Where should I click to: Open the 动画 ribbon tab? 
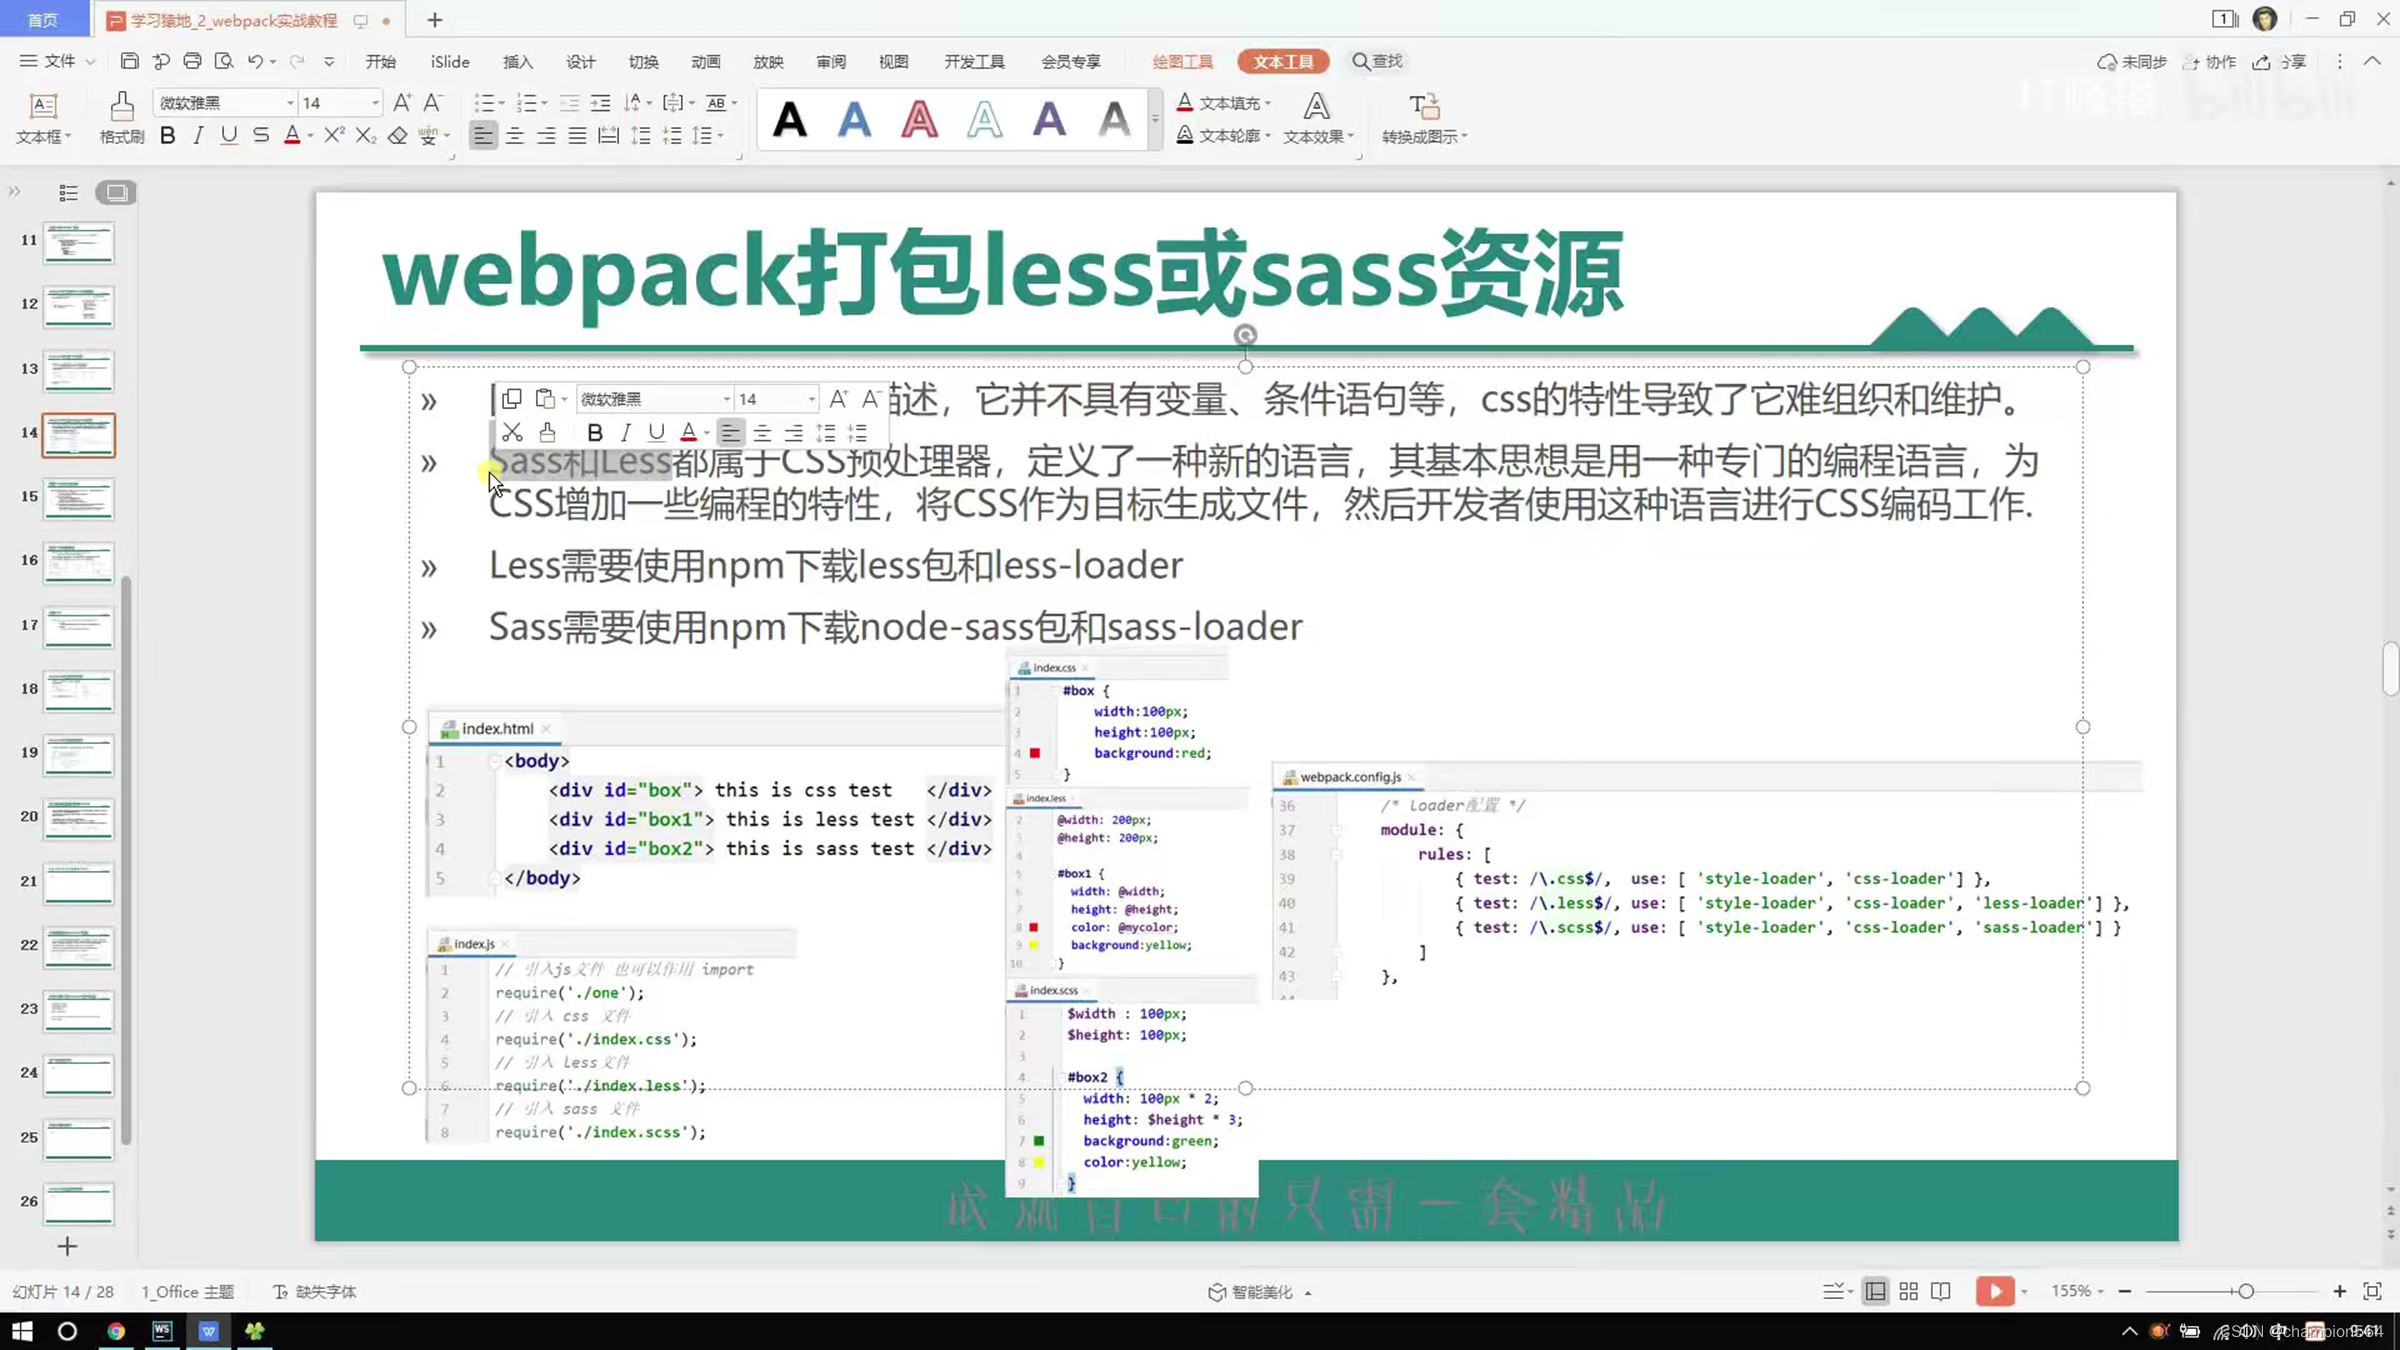706,61
